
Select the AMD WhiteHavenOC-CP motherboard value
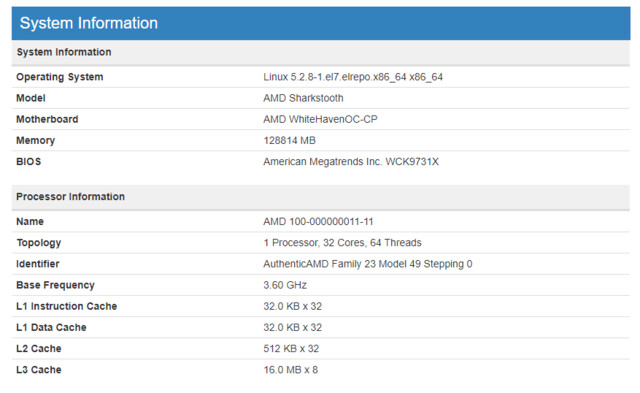(x=320, y=120)
